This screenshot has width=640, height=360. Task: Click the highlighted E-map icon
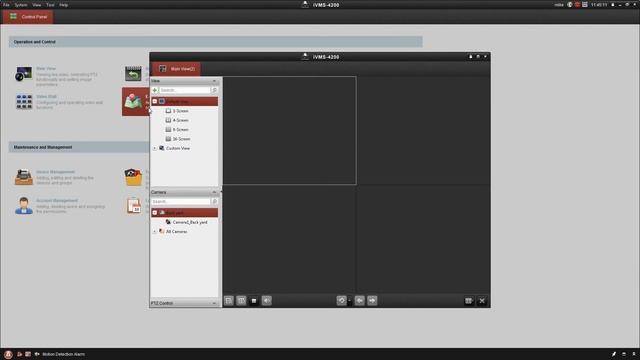(133, 102)
